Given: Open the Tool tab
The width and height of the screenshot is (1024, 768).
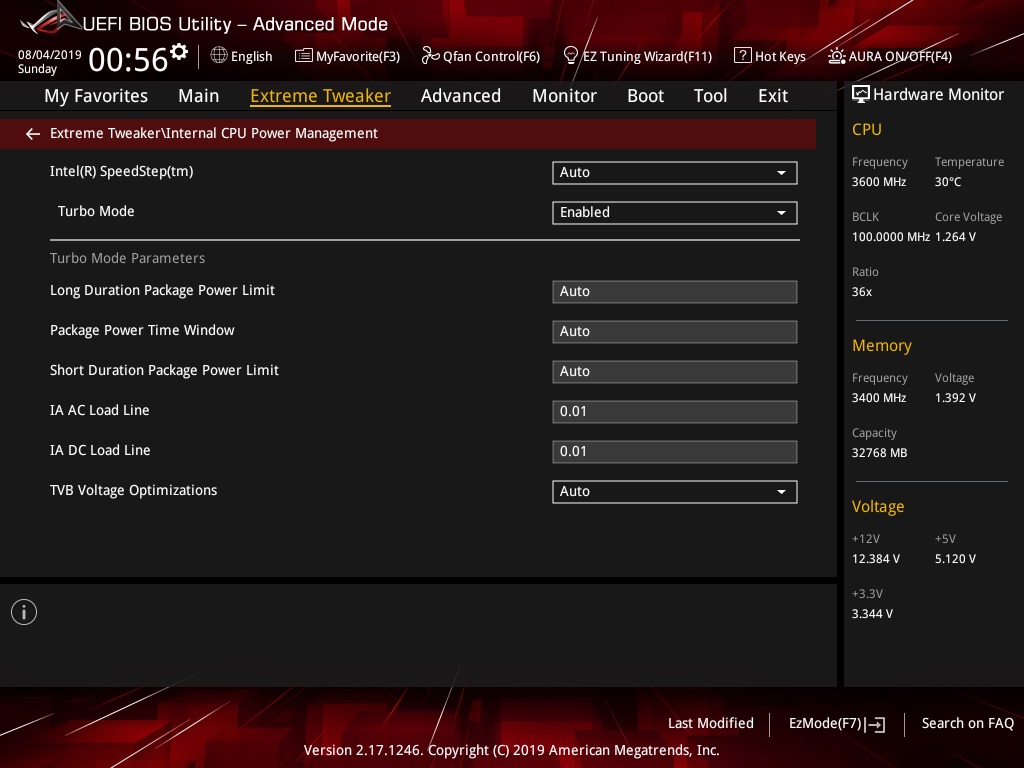Looking at the screenshot, I should (710, 96).
